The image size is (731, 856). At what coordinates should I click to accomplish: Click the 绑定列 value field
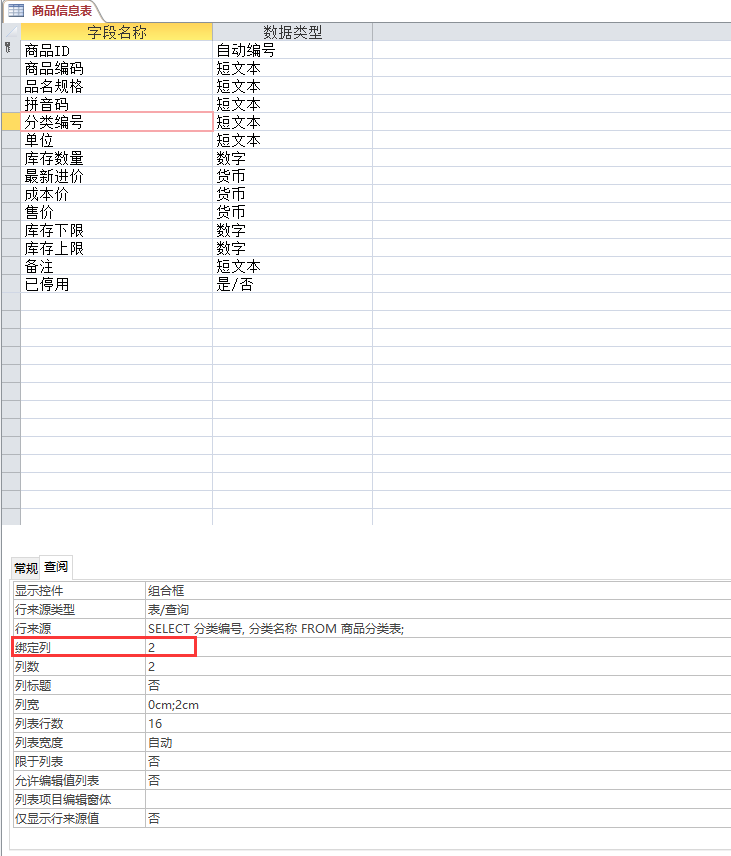click(438, 647)
